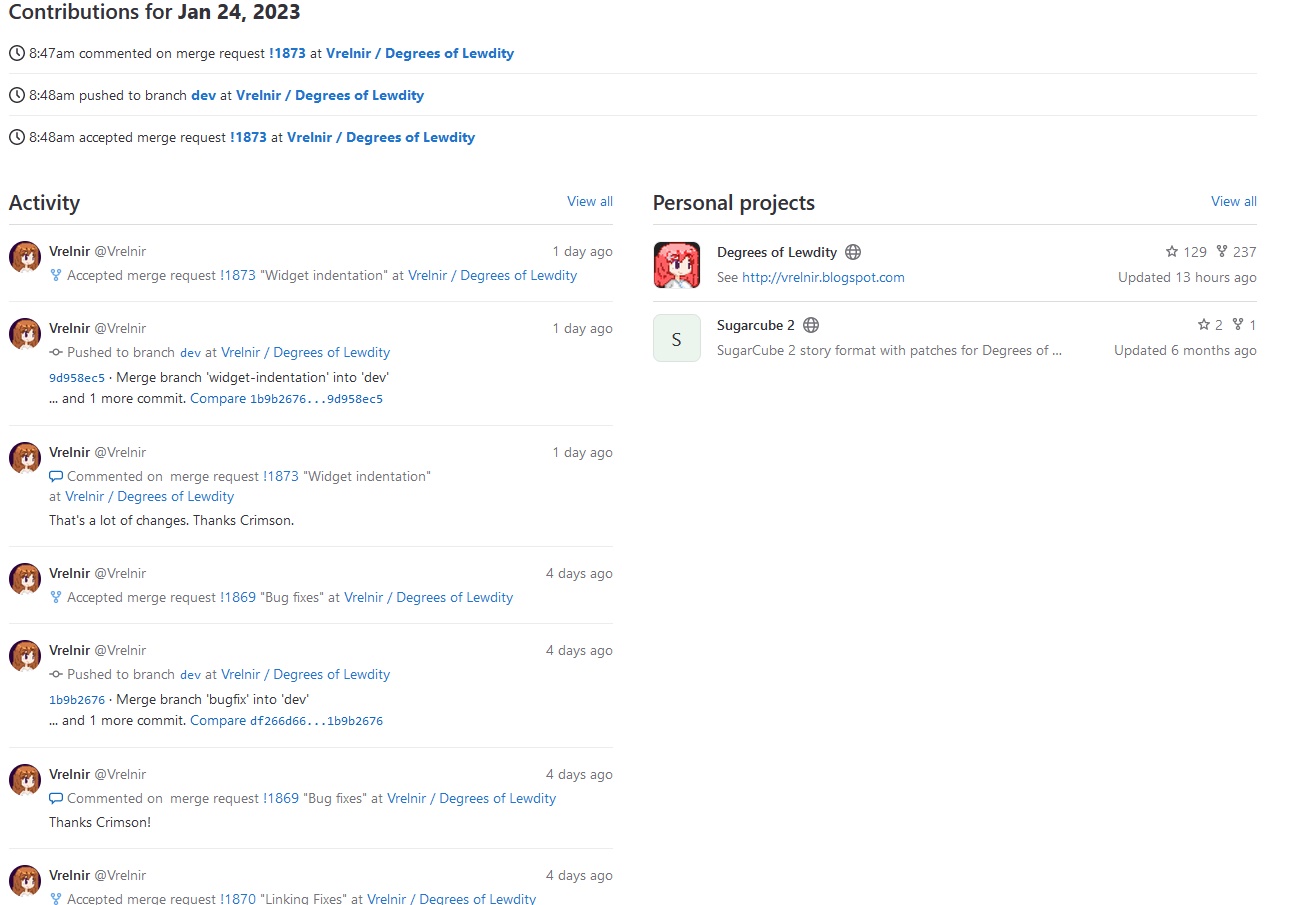Open Degrees of Lewdity personal project title
Image resolution: width=1314 pixels, height=905 pixels.
tap(776, 252)
